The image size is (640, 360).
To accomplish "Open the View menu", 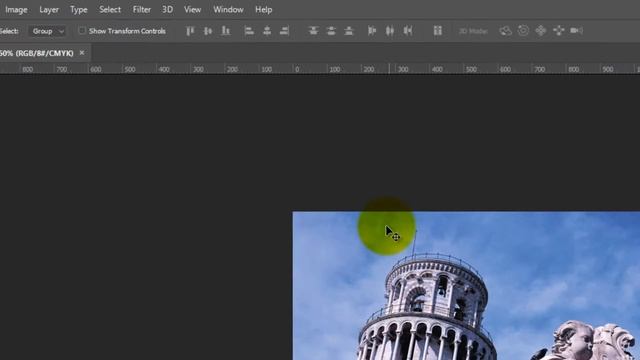I will tap(192, 9).
